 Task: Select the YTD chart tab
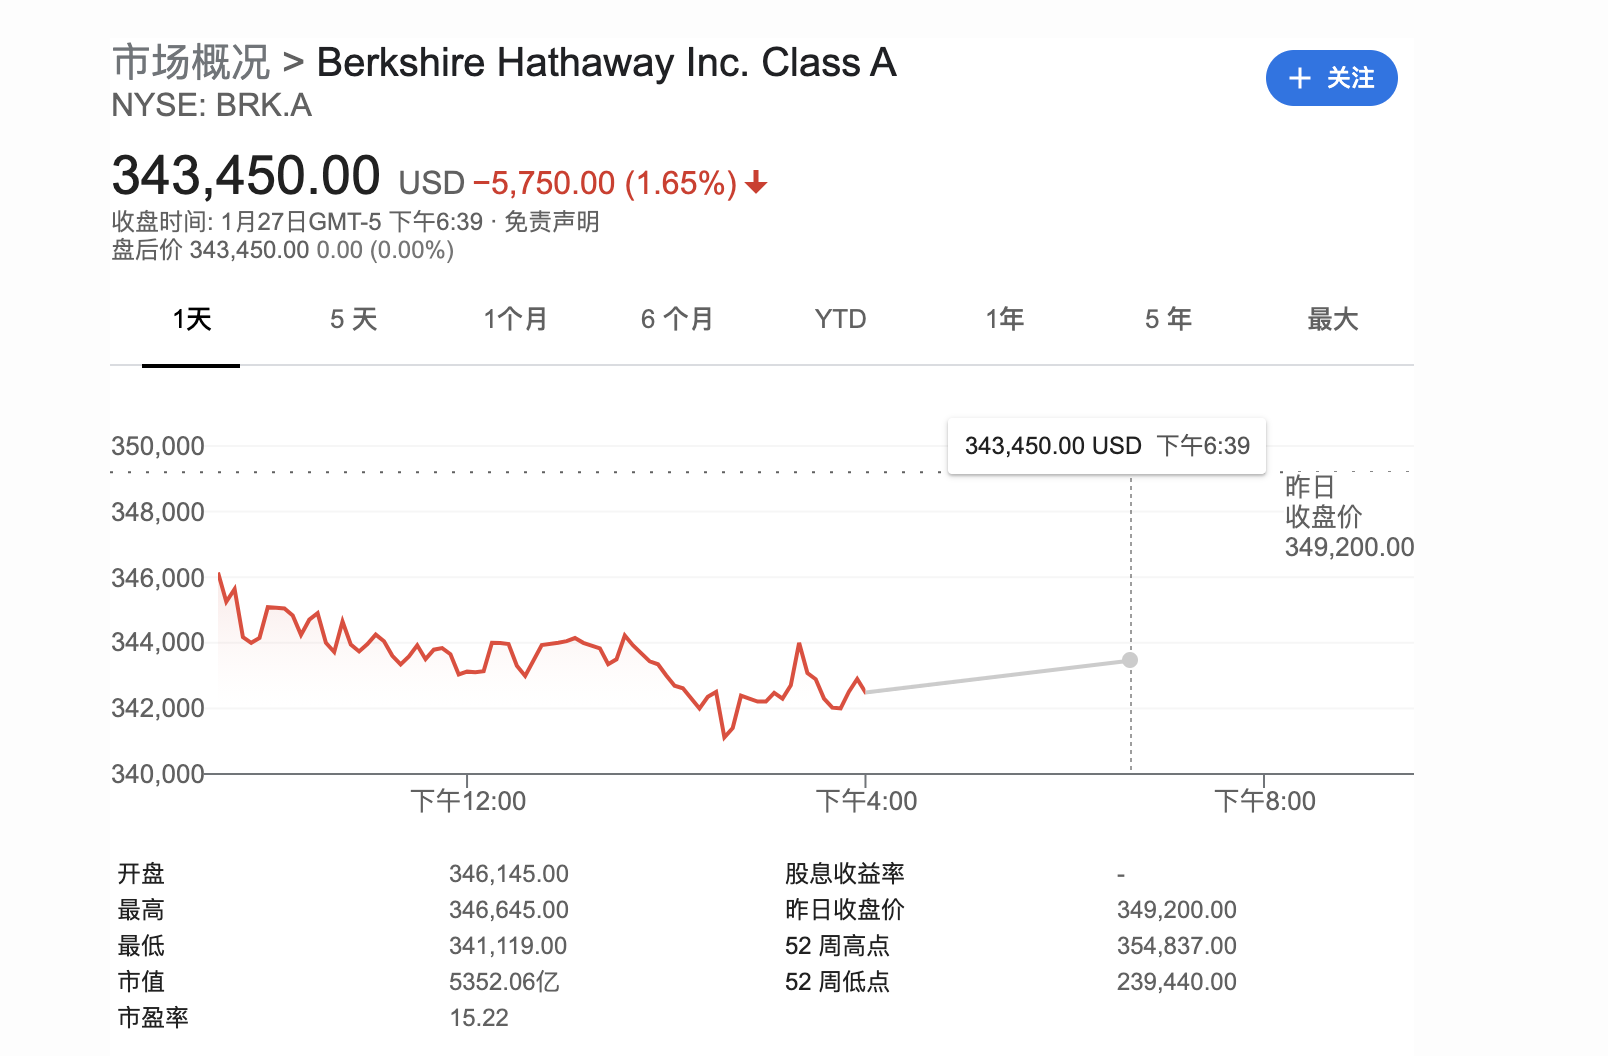[840, 320]
